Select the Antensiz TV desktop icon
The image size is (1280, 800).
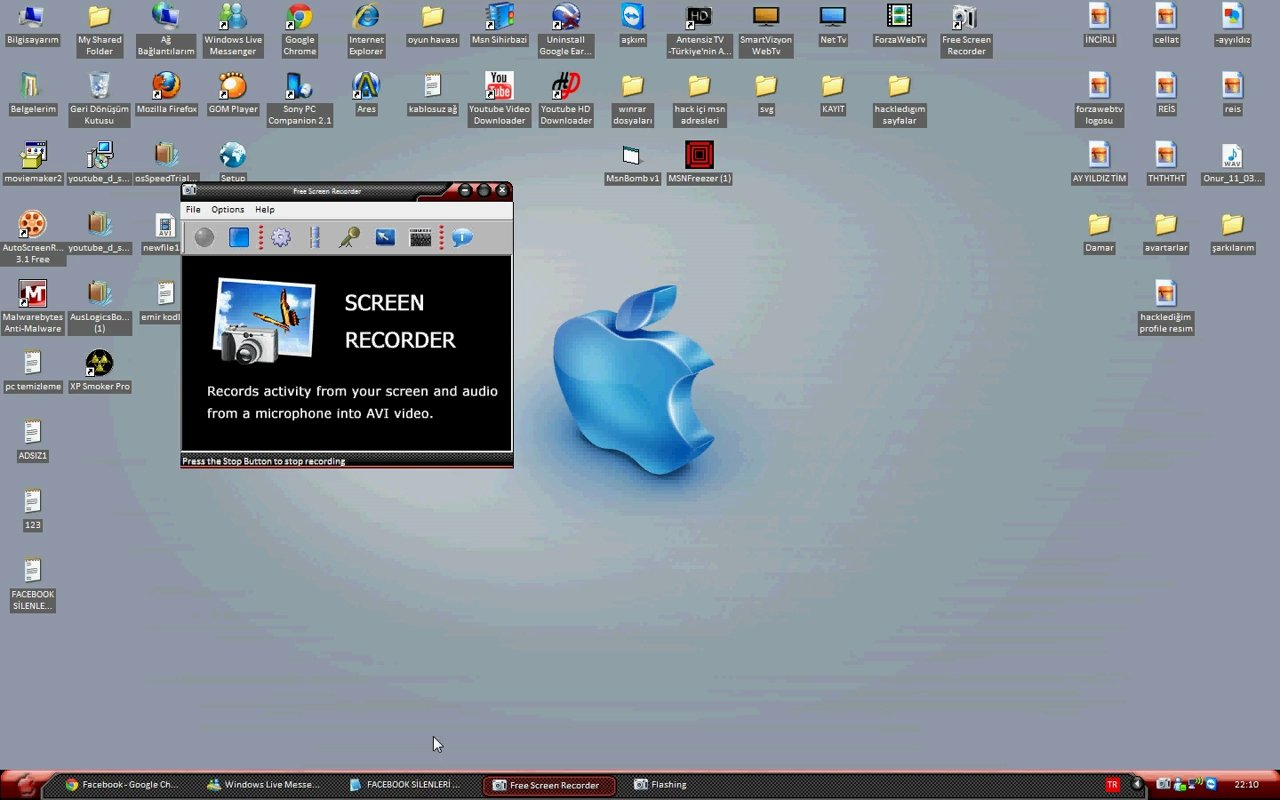699,30
